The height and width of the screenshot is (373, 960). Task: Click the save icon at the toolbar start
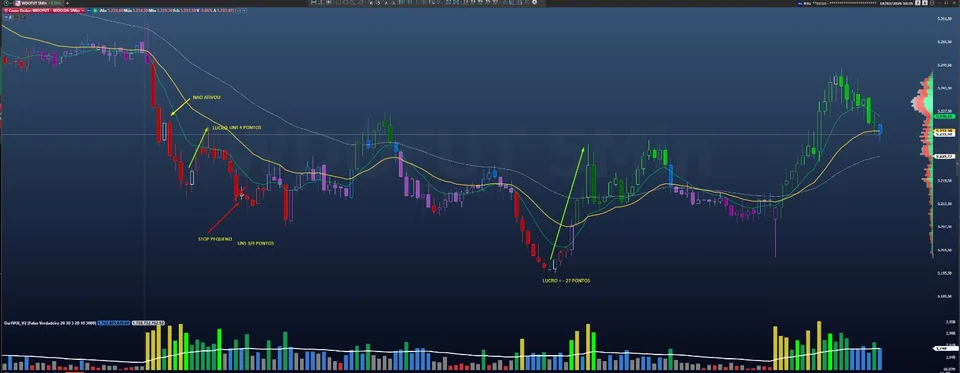click(313, 2)
